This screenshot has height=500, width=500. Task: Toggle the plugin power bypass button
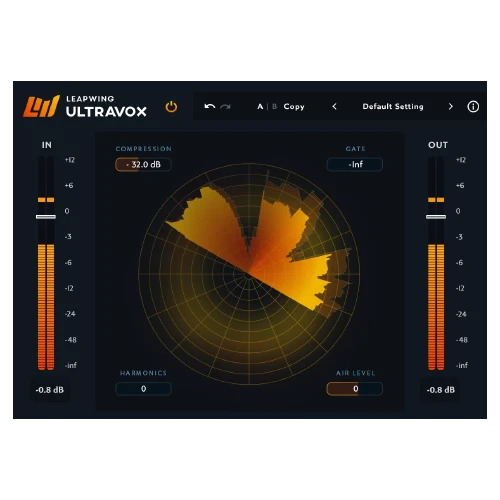(171, 107)
